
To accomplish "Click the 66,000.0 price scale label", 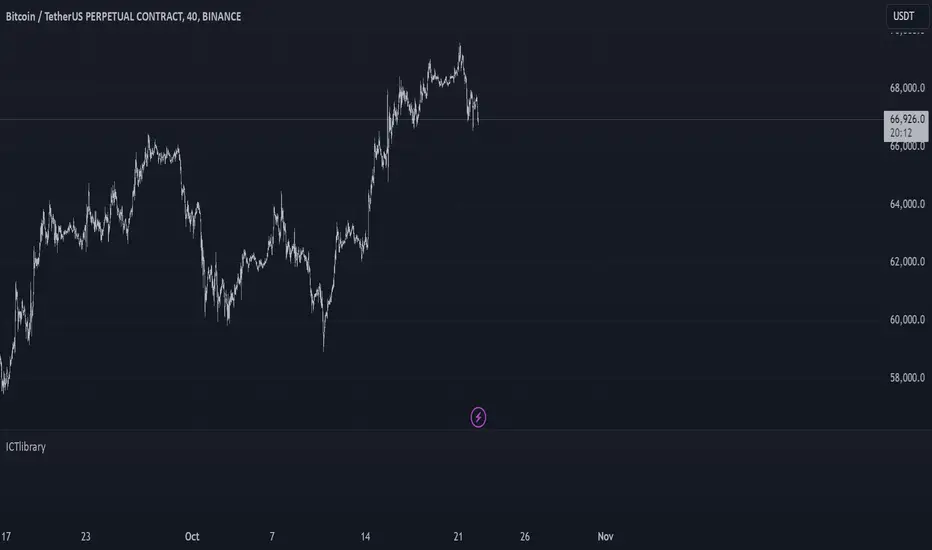I will coord(904,146).
